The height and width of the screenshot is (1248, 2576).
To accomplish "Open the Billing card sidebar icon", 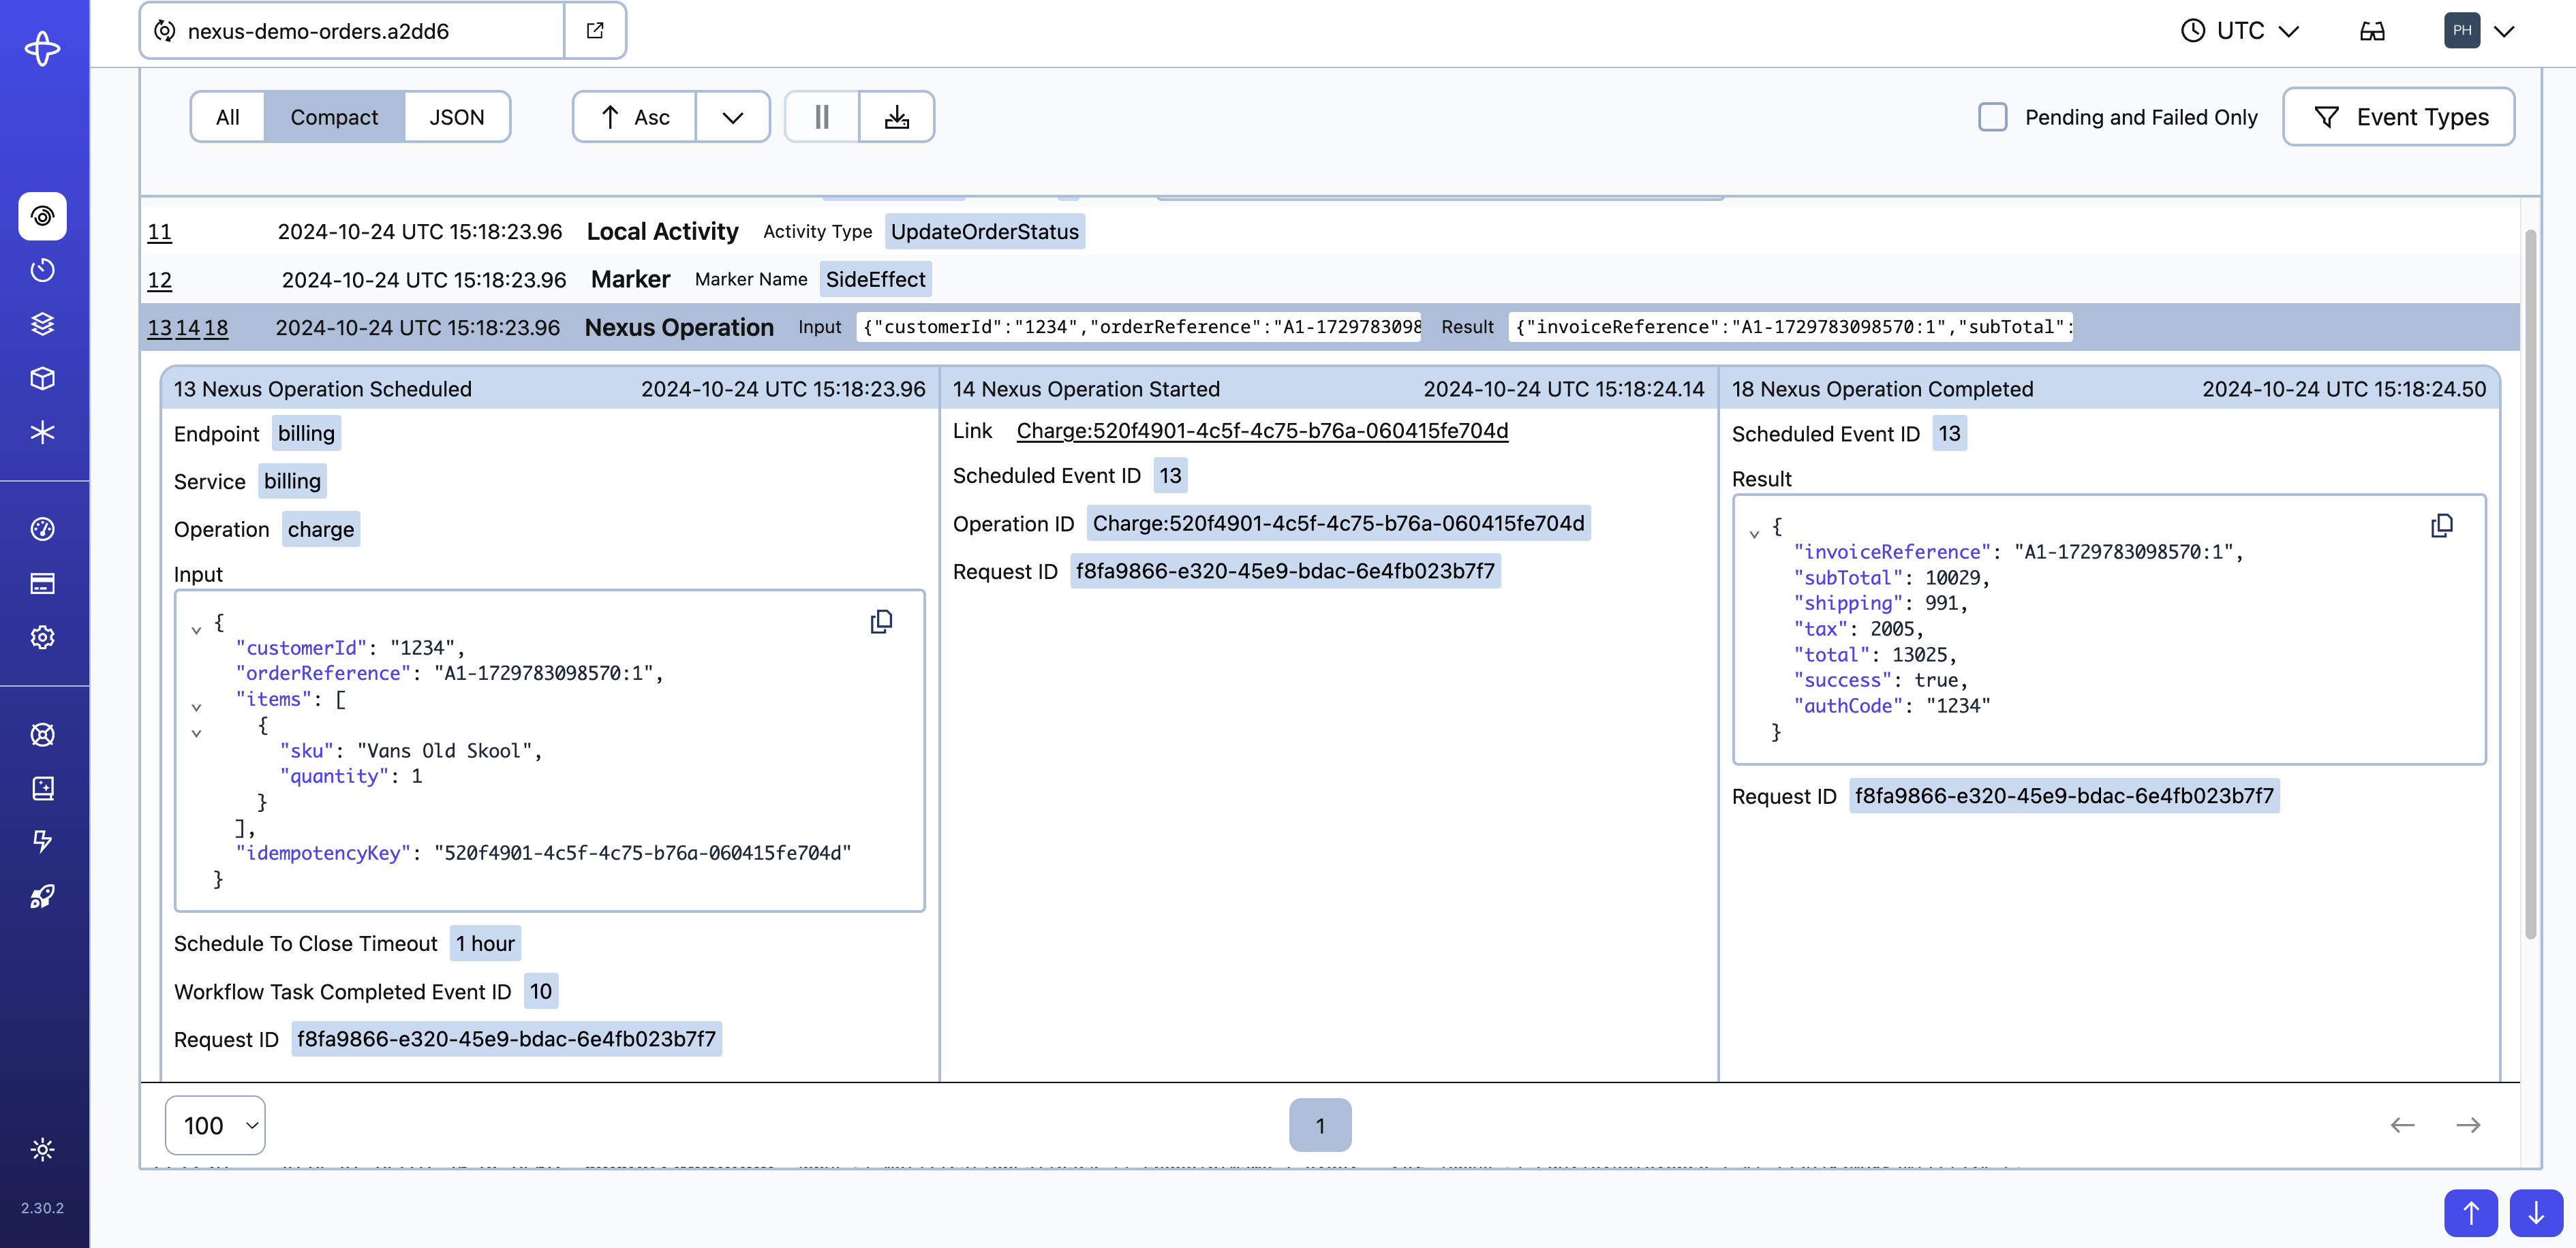I will pos(42,583).
